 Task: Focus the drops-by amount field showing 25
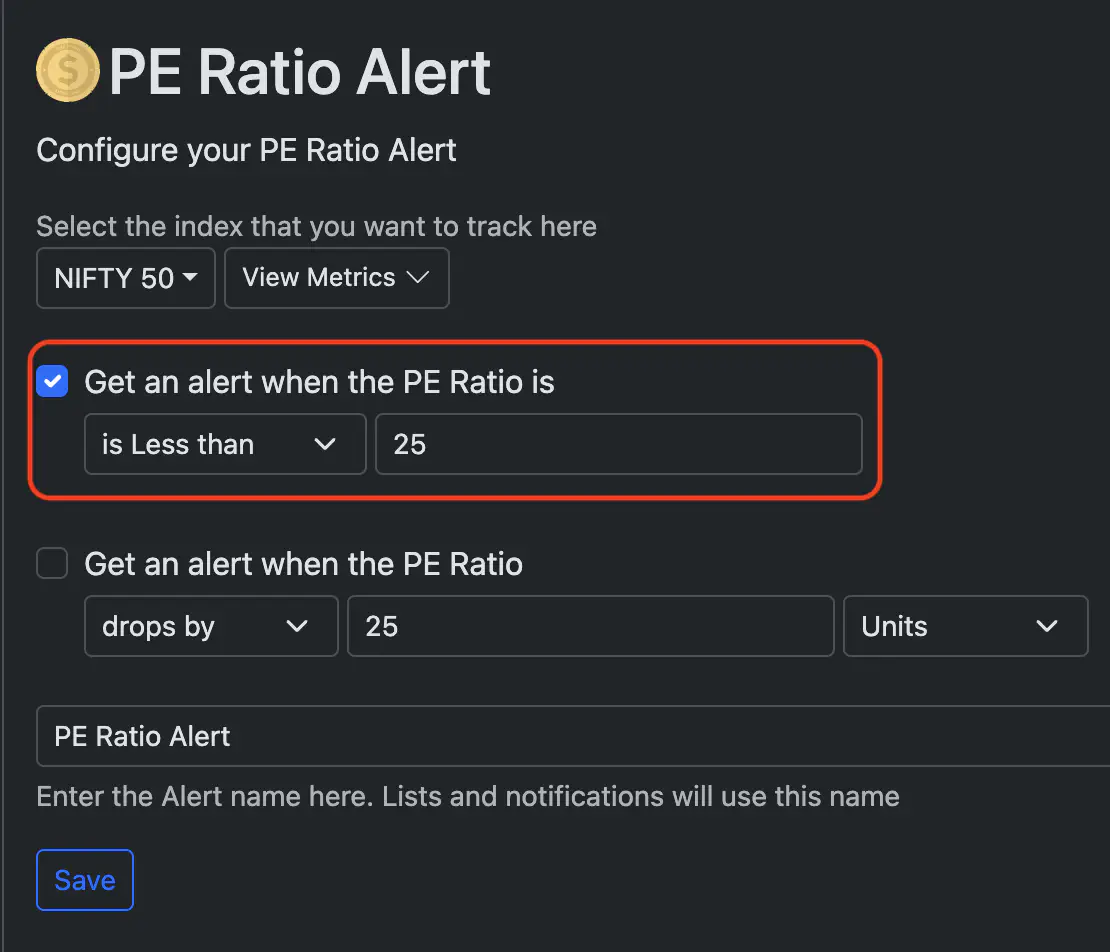(591, 626)
